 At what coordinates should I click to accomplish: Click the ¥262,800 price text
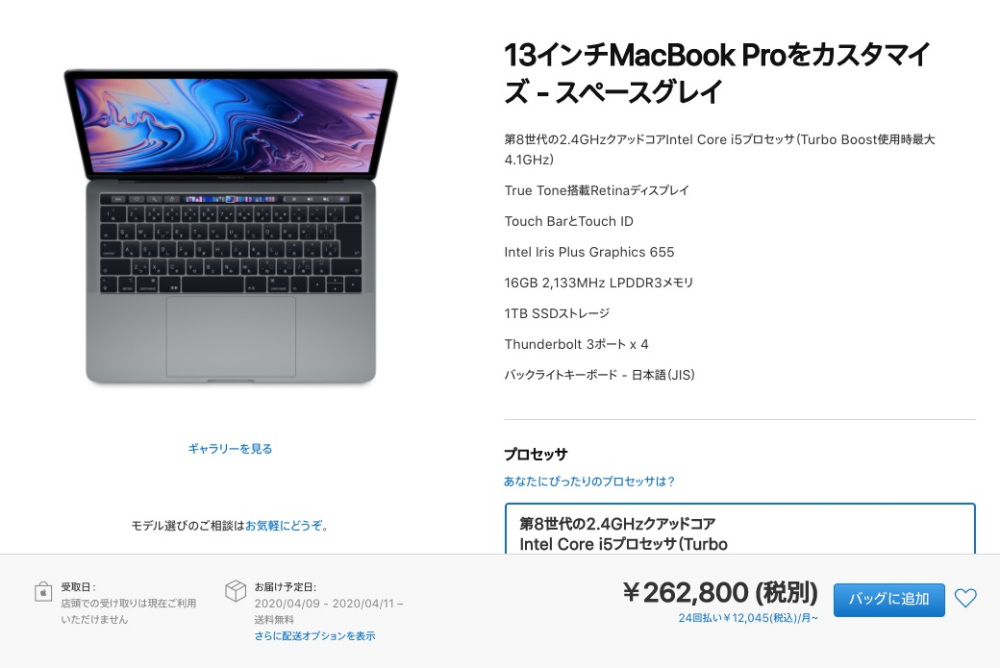point(720,593)
